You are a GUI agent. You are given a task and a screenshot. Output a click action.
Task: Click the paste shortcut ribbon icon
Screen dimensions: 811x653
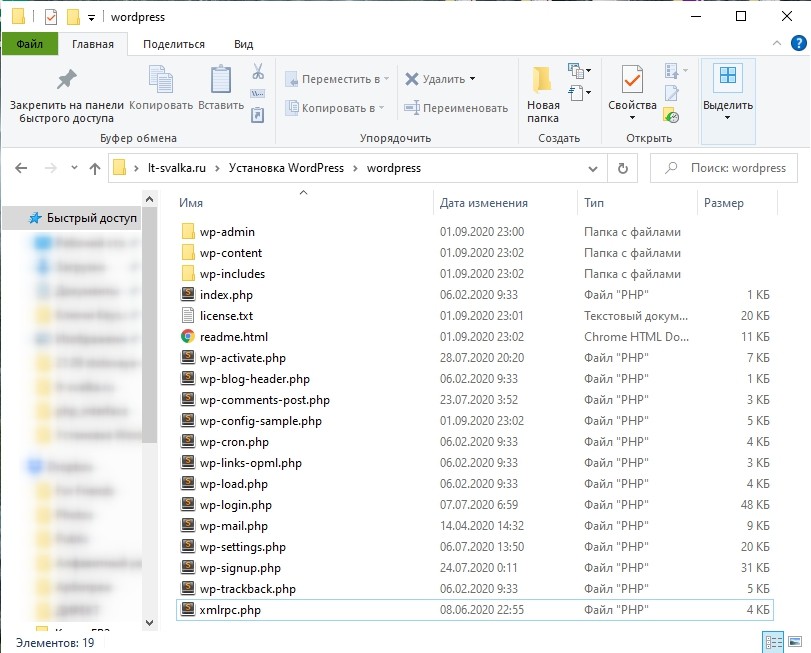coord(258,115)
